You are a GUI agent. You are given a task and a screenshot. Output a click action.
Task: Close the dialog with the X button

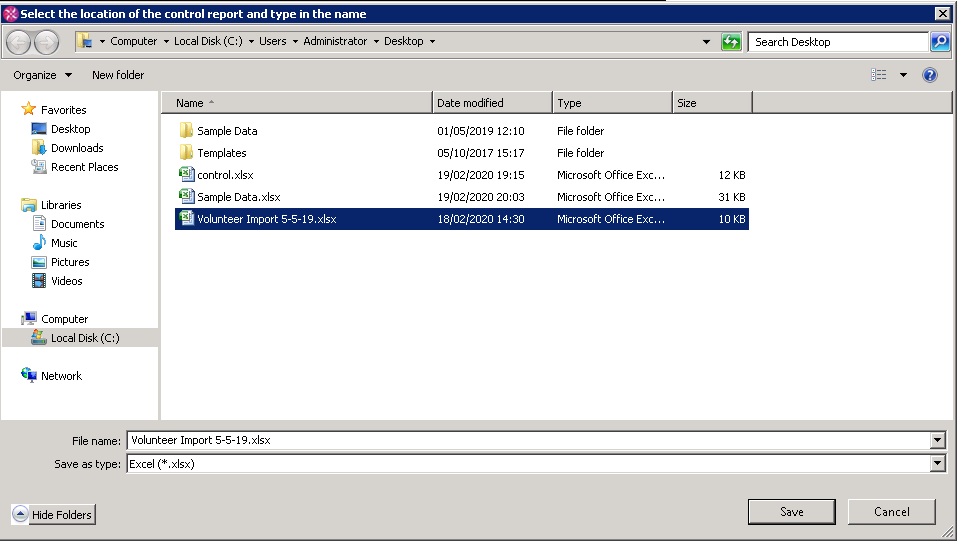(943, 13)
